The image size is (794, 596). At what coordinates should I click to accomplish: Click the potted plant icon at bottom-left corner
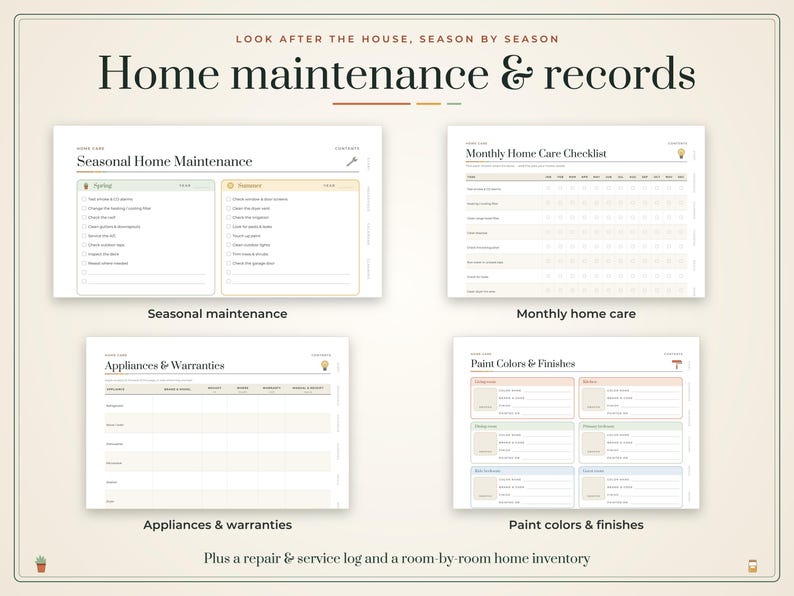click(41, 564)
